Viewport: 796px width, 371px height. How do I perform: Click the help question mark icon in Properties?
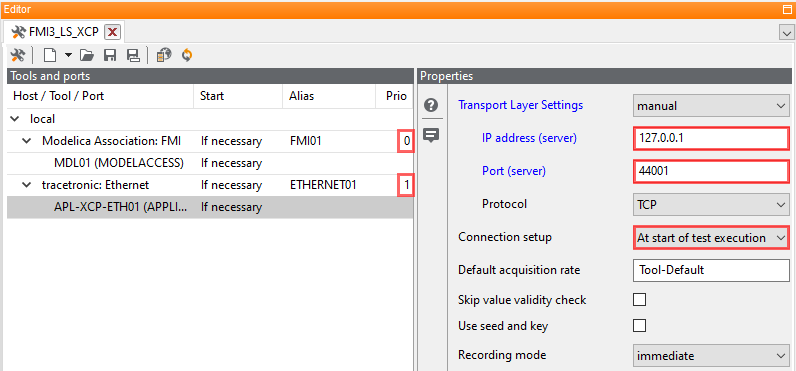pyautogui.click(x=431, y=106)
